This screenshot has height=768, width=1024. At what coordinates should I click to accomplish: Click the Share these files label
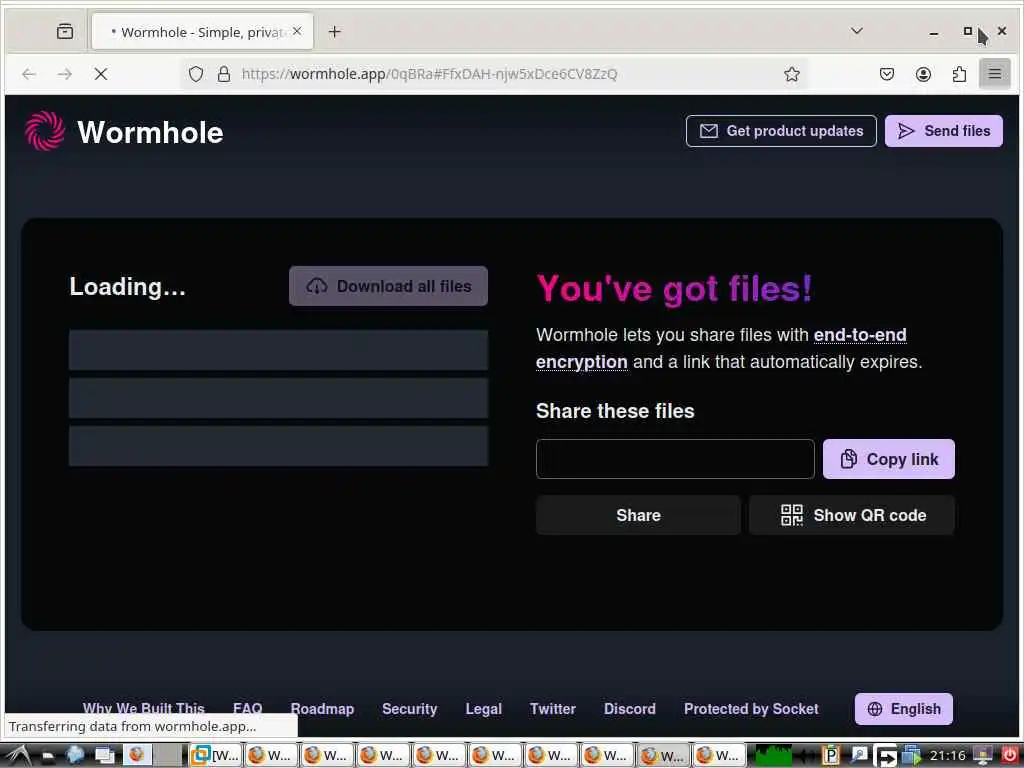[x=615, y=411]
